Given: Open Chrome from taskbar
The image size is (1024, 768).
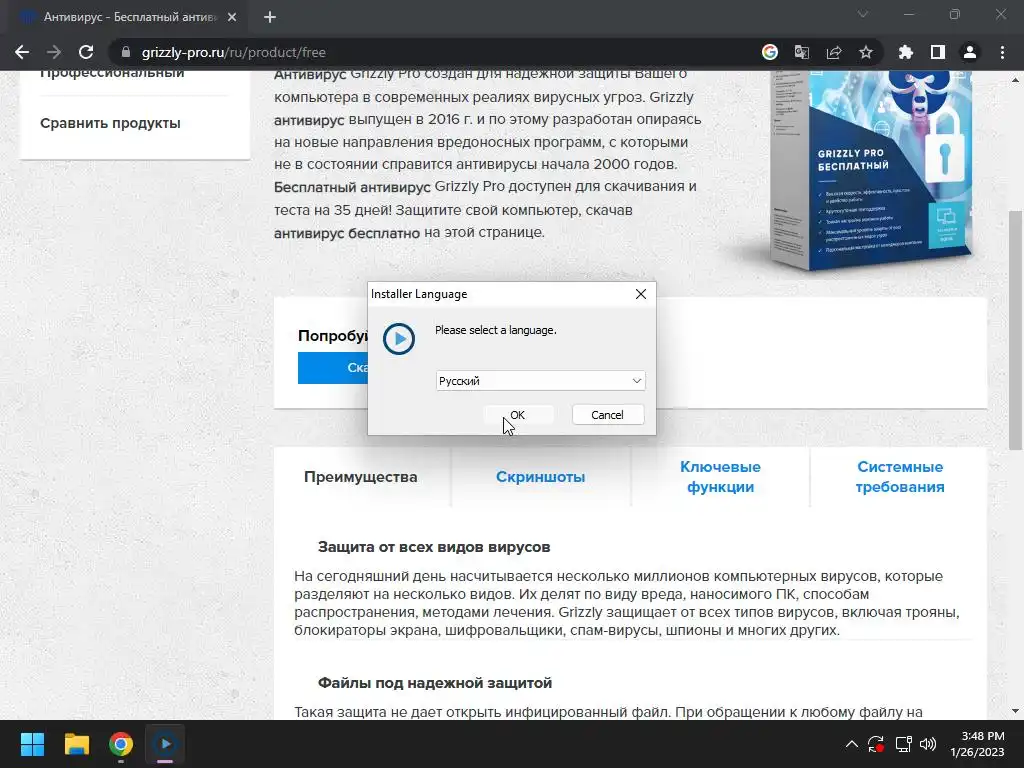Looking at the screenshot, I should (121, 744).
